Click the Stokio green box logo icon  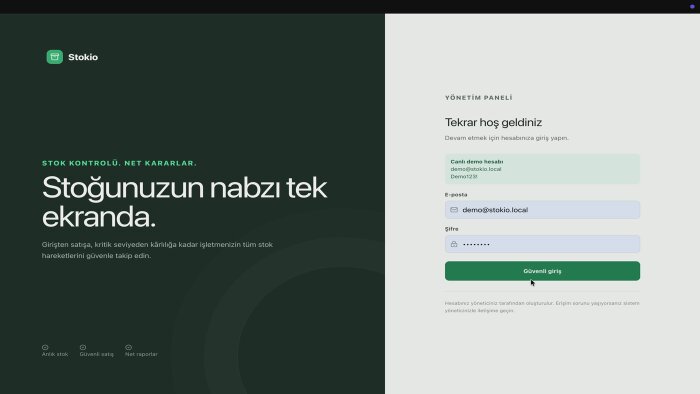(x=54, y=57)
